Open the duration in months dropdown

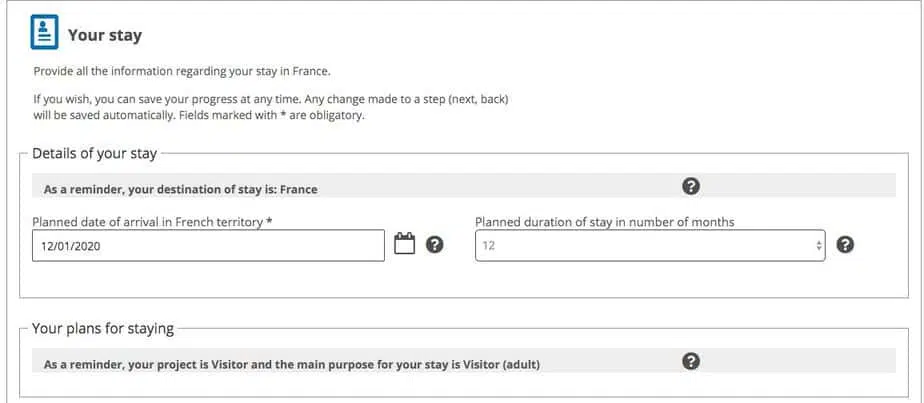650,246
